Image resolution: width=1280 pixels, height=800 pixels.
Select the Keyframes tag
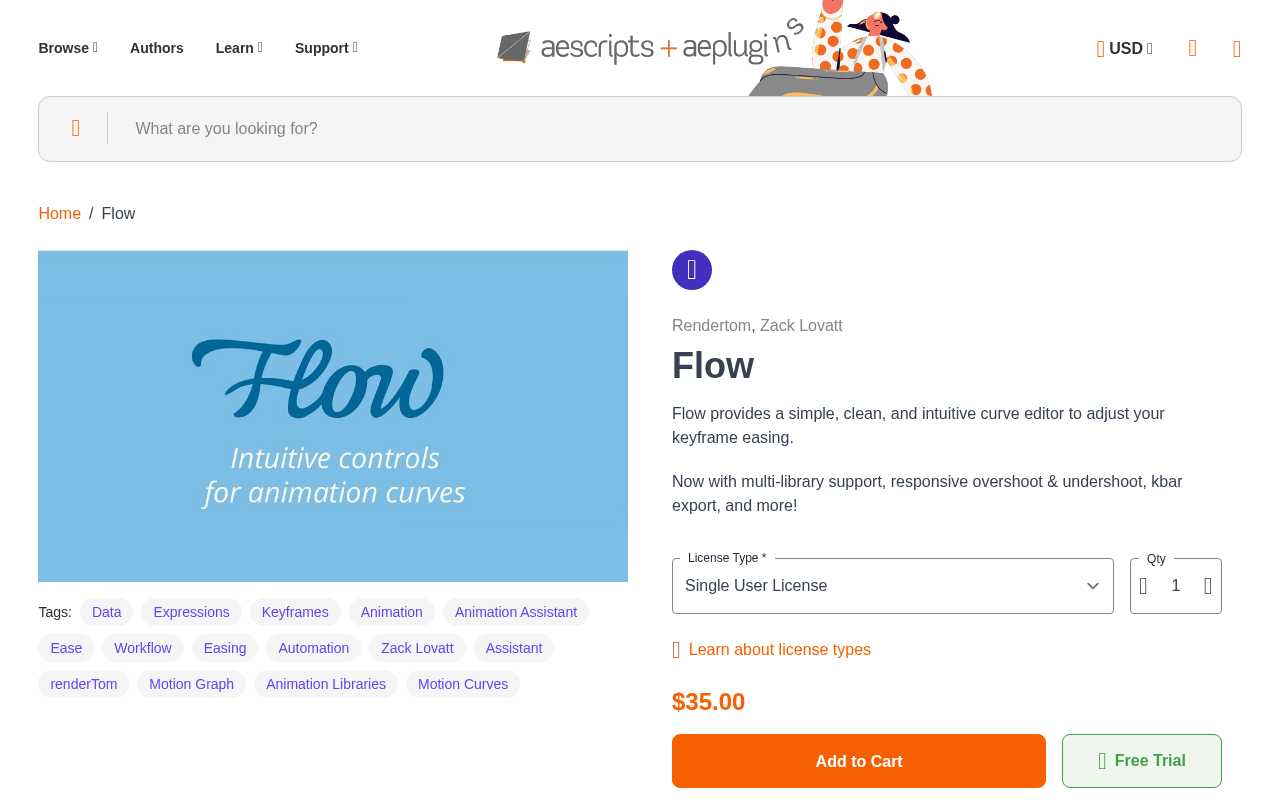(295, 612)
